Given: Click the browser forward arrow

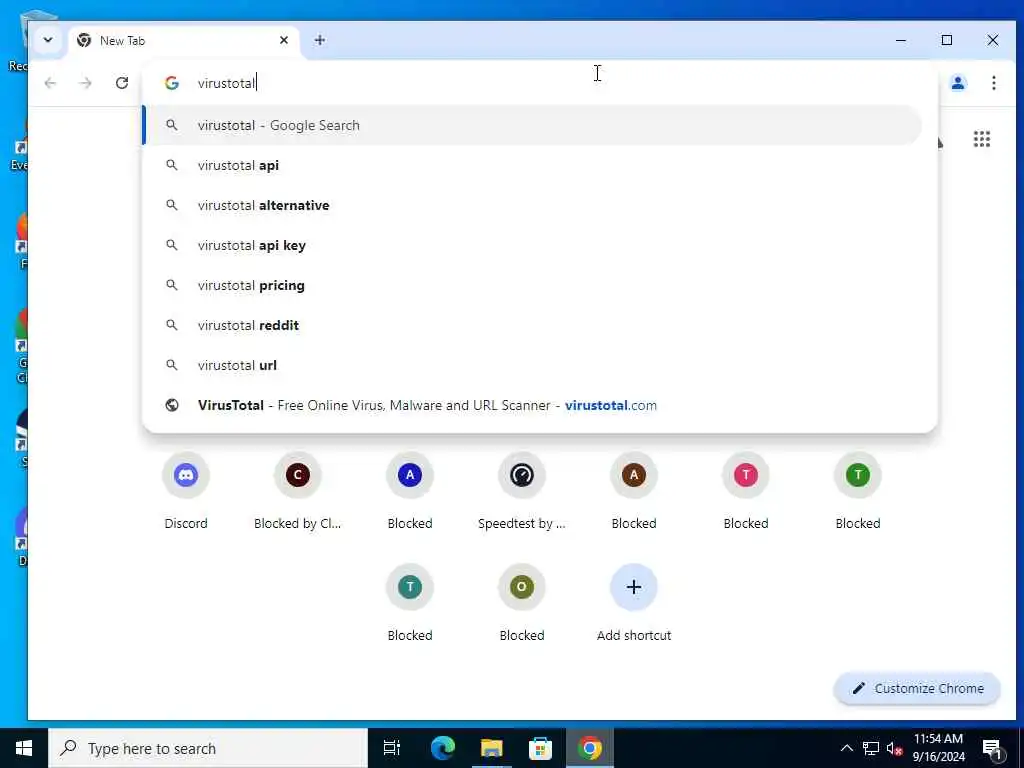Looking at the screenshot, I should (86, 83).
